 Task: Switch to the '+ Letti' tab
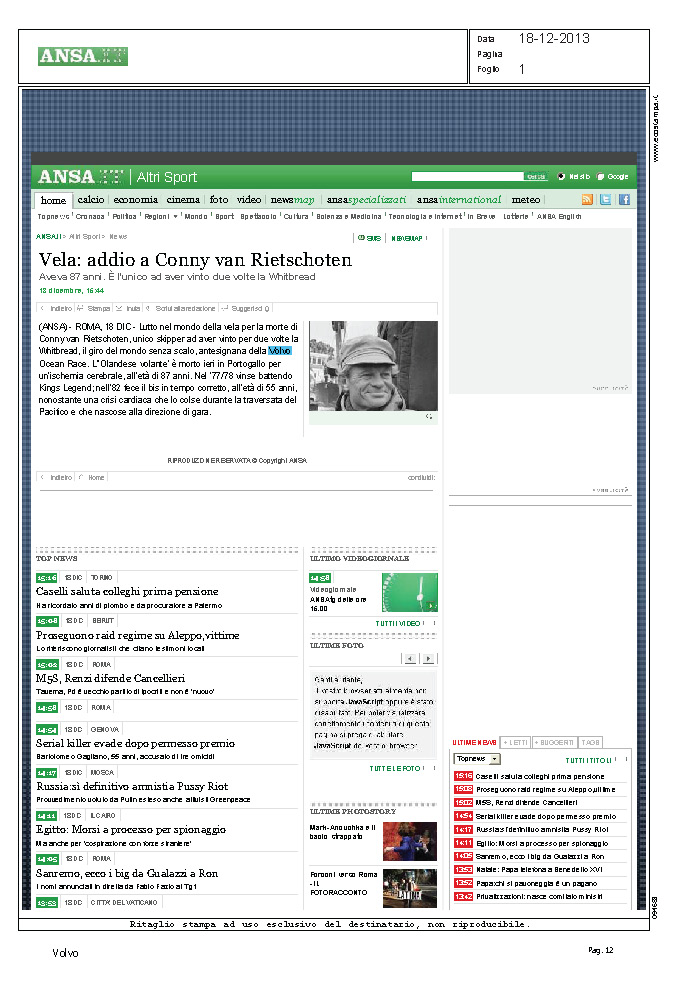click(514, 742)
